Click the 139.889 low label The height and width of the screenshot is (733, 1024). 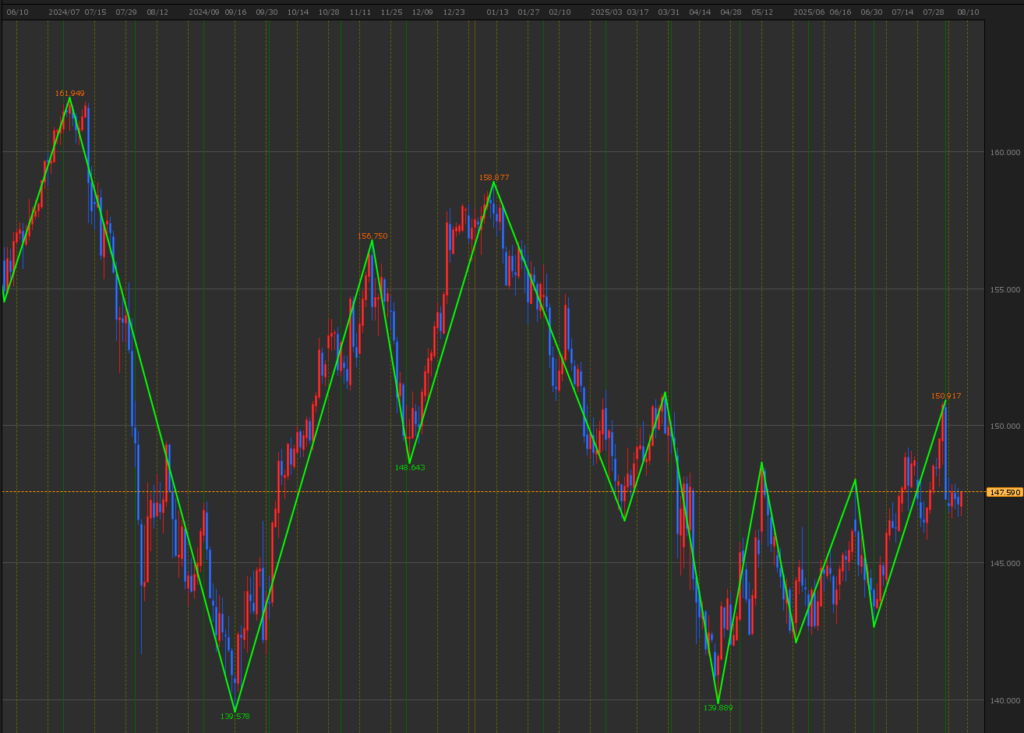pyautogui.click(x=718, y=708)
